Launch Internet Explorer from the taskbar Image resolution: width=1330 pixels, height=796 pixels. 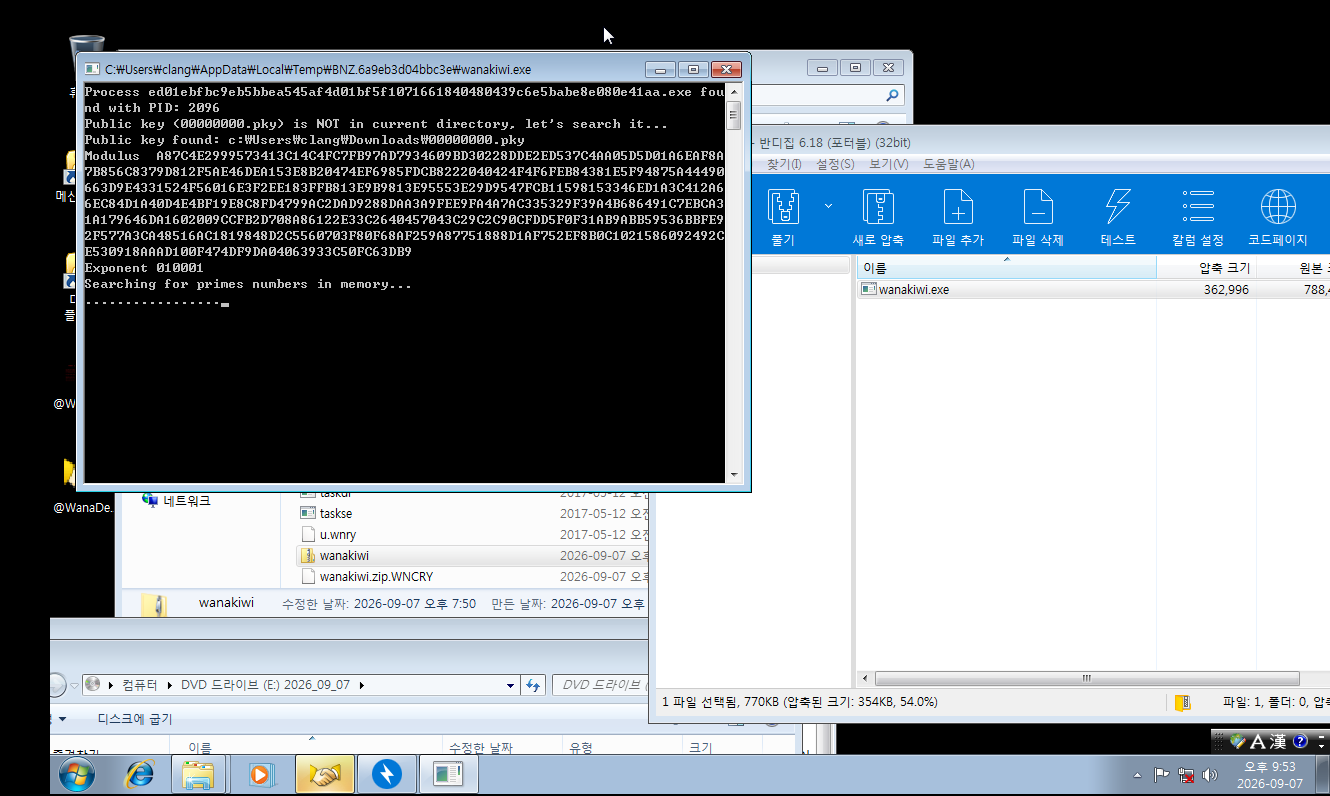139,774
